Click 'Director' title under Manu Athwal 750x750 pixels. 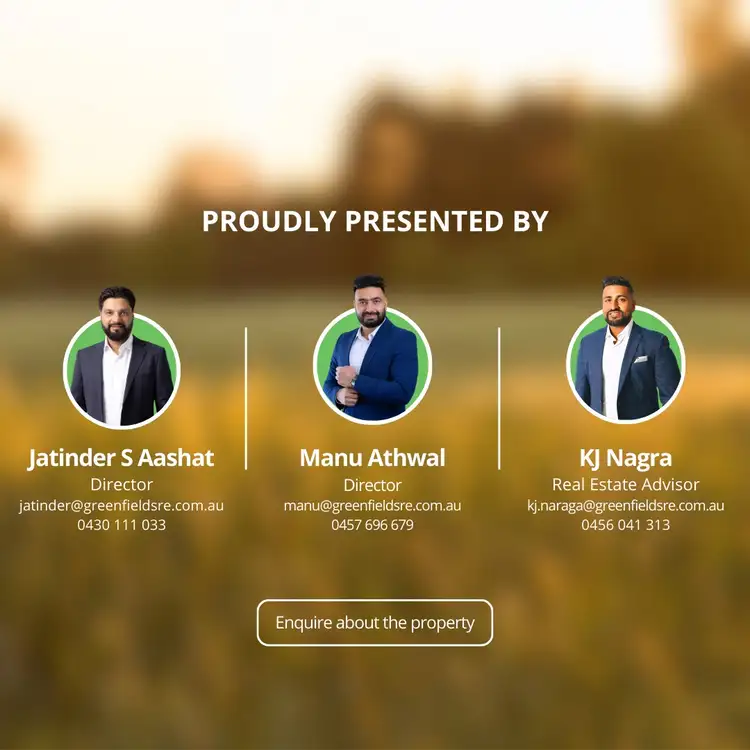point(372,485)
